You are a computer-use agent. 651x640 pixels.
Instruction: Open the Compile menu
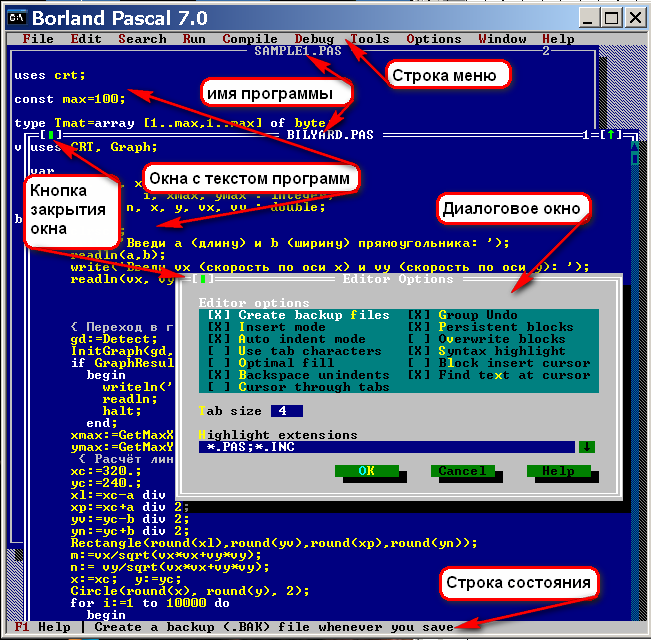pos(250,39)
